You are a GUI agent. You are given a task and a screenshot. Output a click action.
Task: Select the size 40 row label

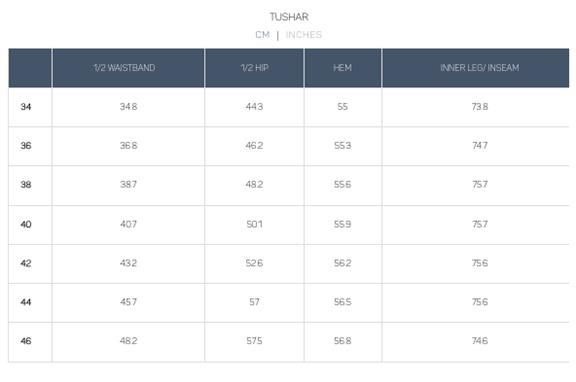26,224
